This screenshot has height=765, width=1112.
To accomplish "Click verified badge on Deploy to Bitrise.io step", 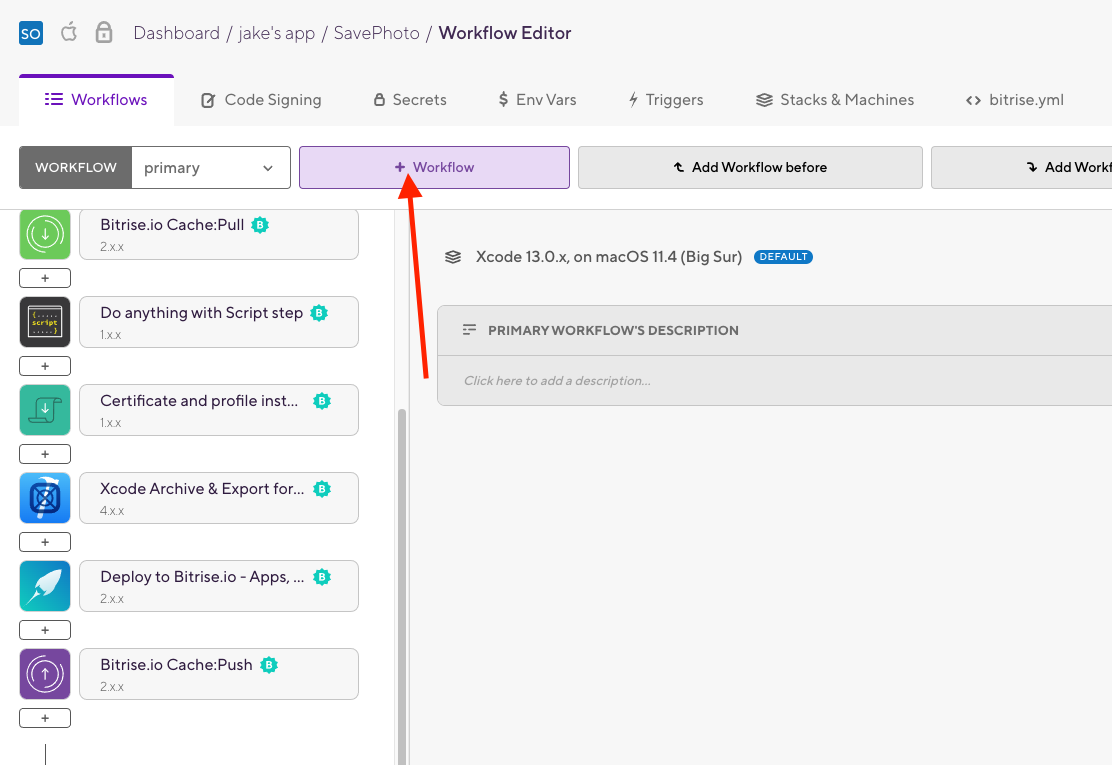I will coord(322,576).
